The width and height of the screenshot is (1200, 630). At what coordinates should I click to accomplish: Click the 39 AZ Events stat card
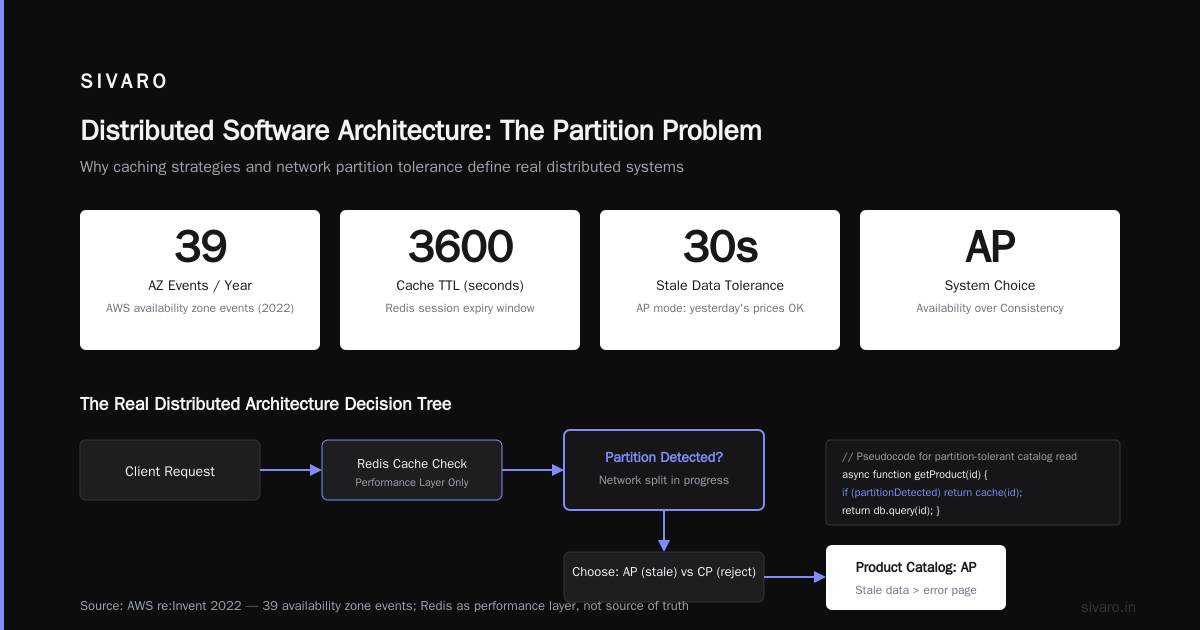tap(200, 280)
